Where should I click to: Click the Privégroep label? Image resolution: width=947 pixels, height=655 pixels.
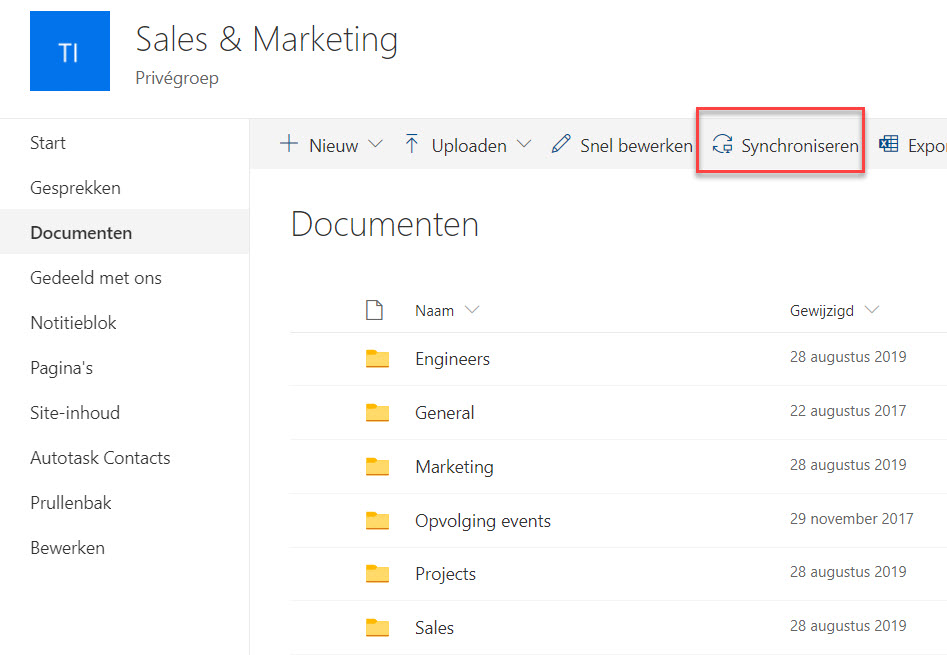177,78
